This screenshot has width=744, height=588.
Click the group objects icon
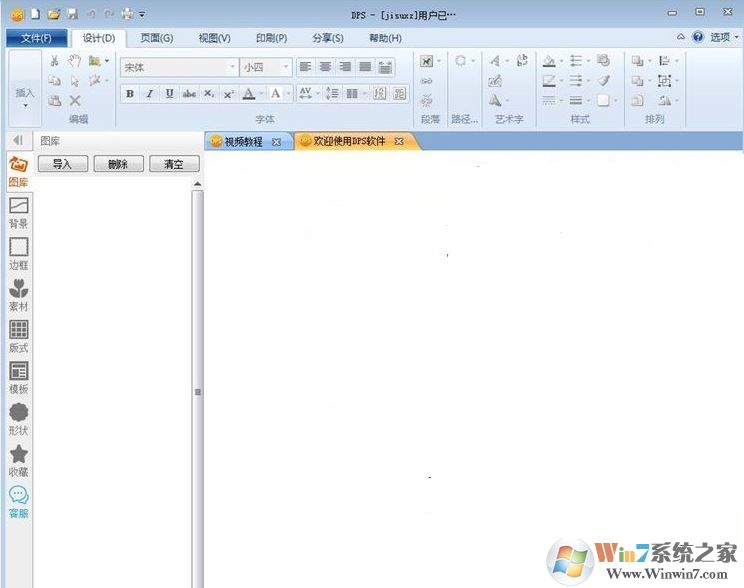tap(664, 81)
